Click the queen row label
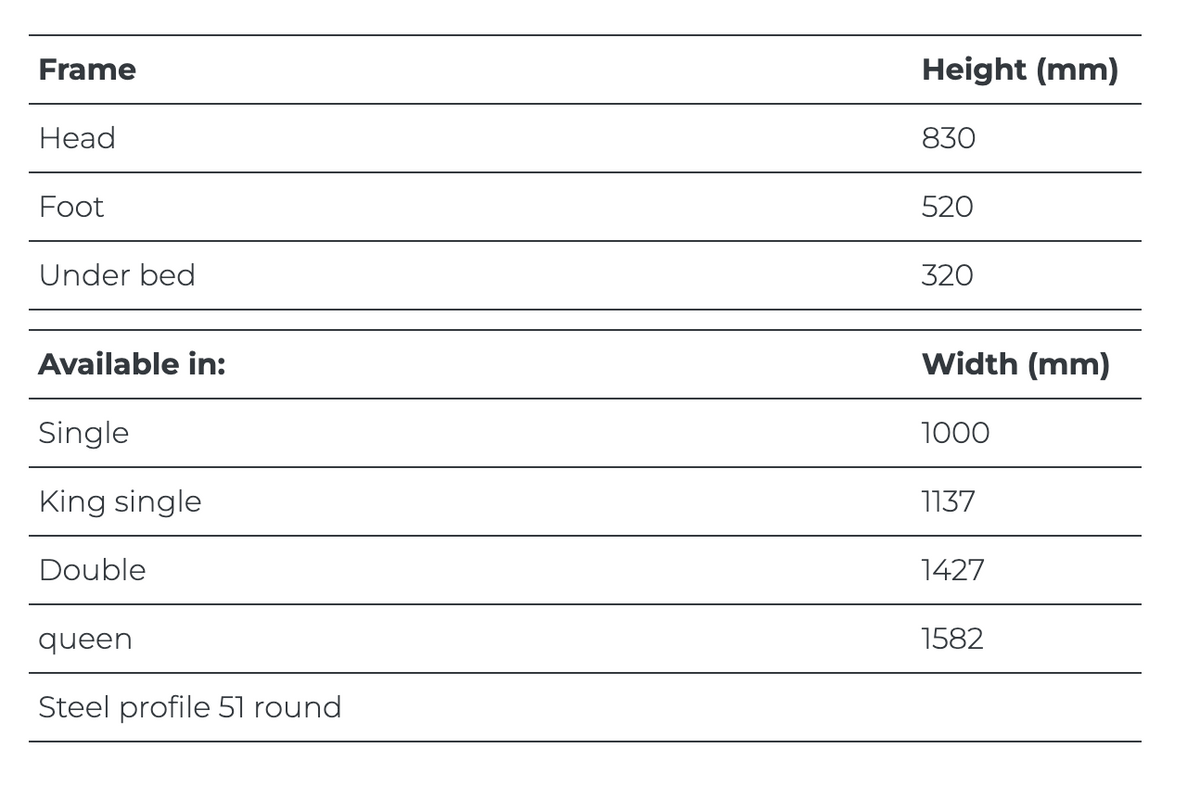Image resolution: width=1200 pixels, height=786 pixels. pyautogui.click(x=85, y=639)
